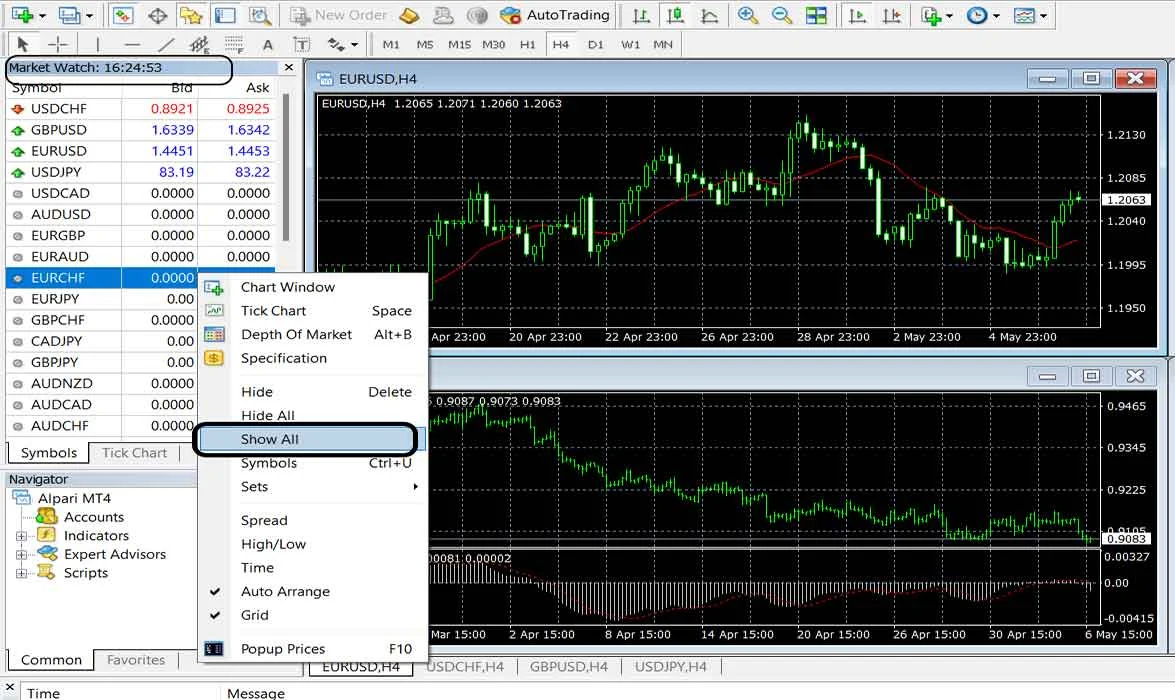Toggle the AutoTrading button
This screenshot has width=1175, height=700.
[x=555, y=15]
